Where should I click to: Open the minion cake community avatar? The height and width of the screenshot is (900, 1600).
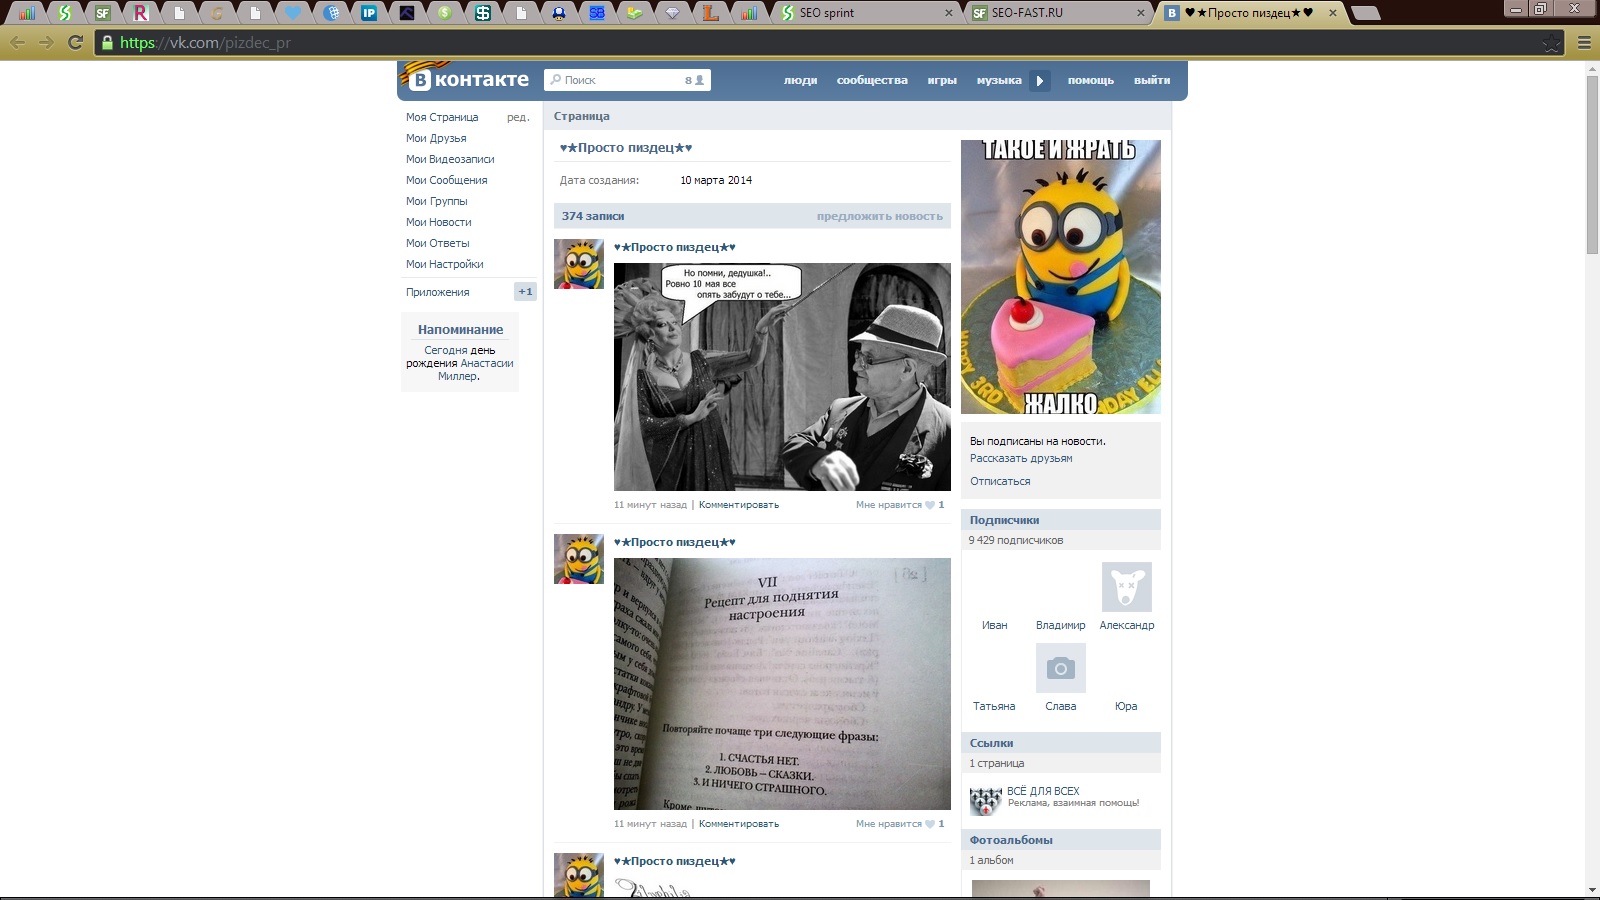[1061, 277]
